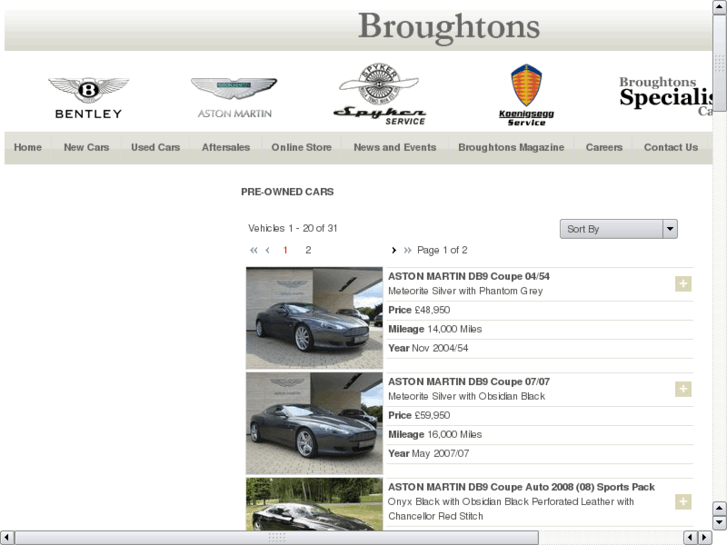Click the horizontal scrollbar thumb
This screenshot has width=727, height=545.
pos(277,538)
